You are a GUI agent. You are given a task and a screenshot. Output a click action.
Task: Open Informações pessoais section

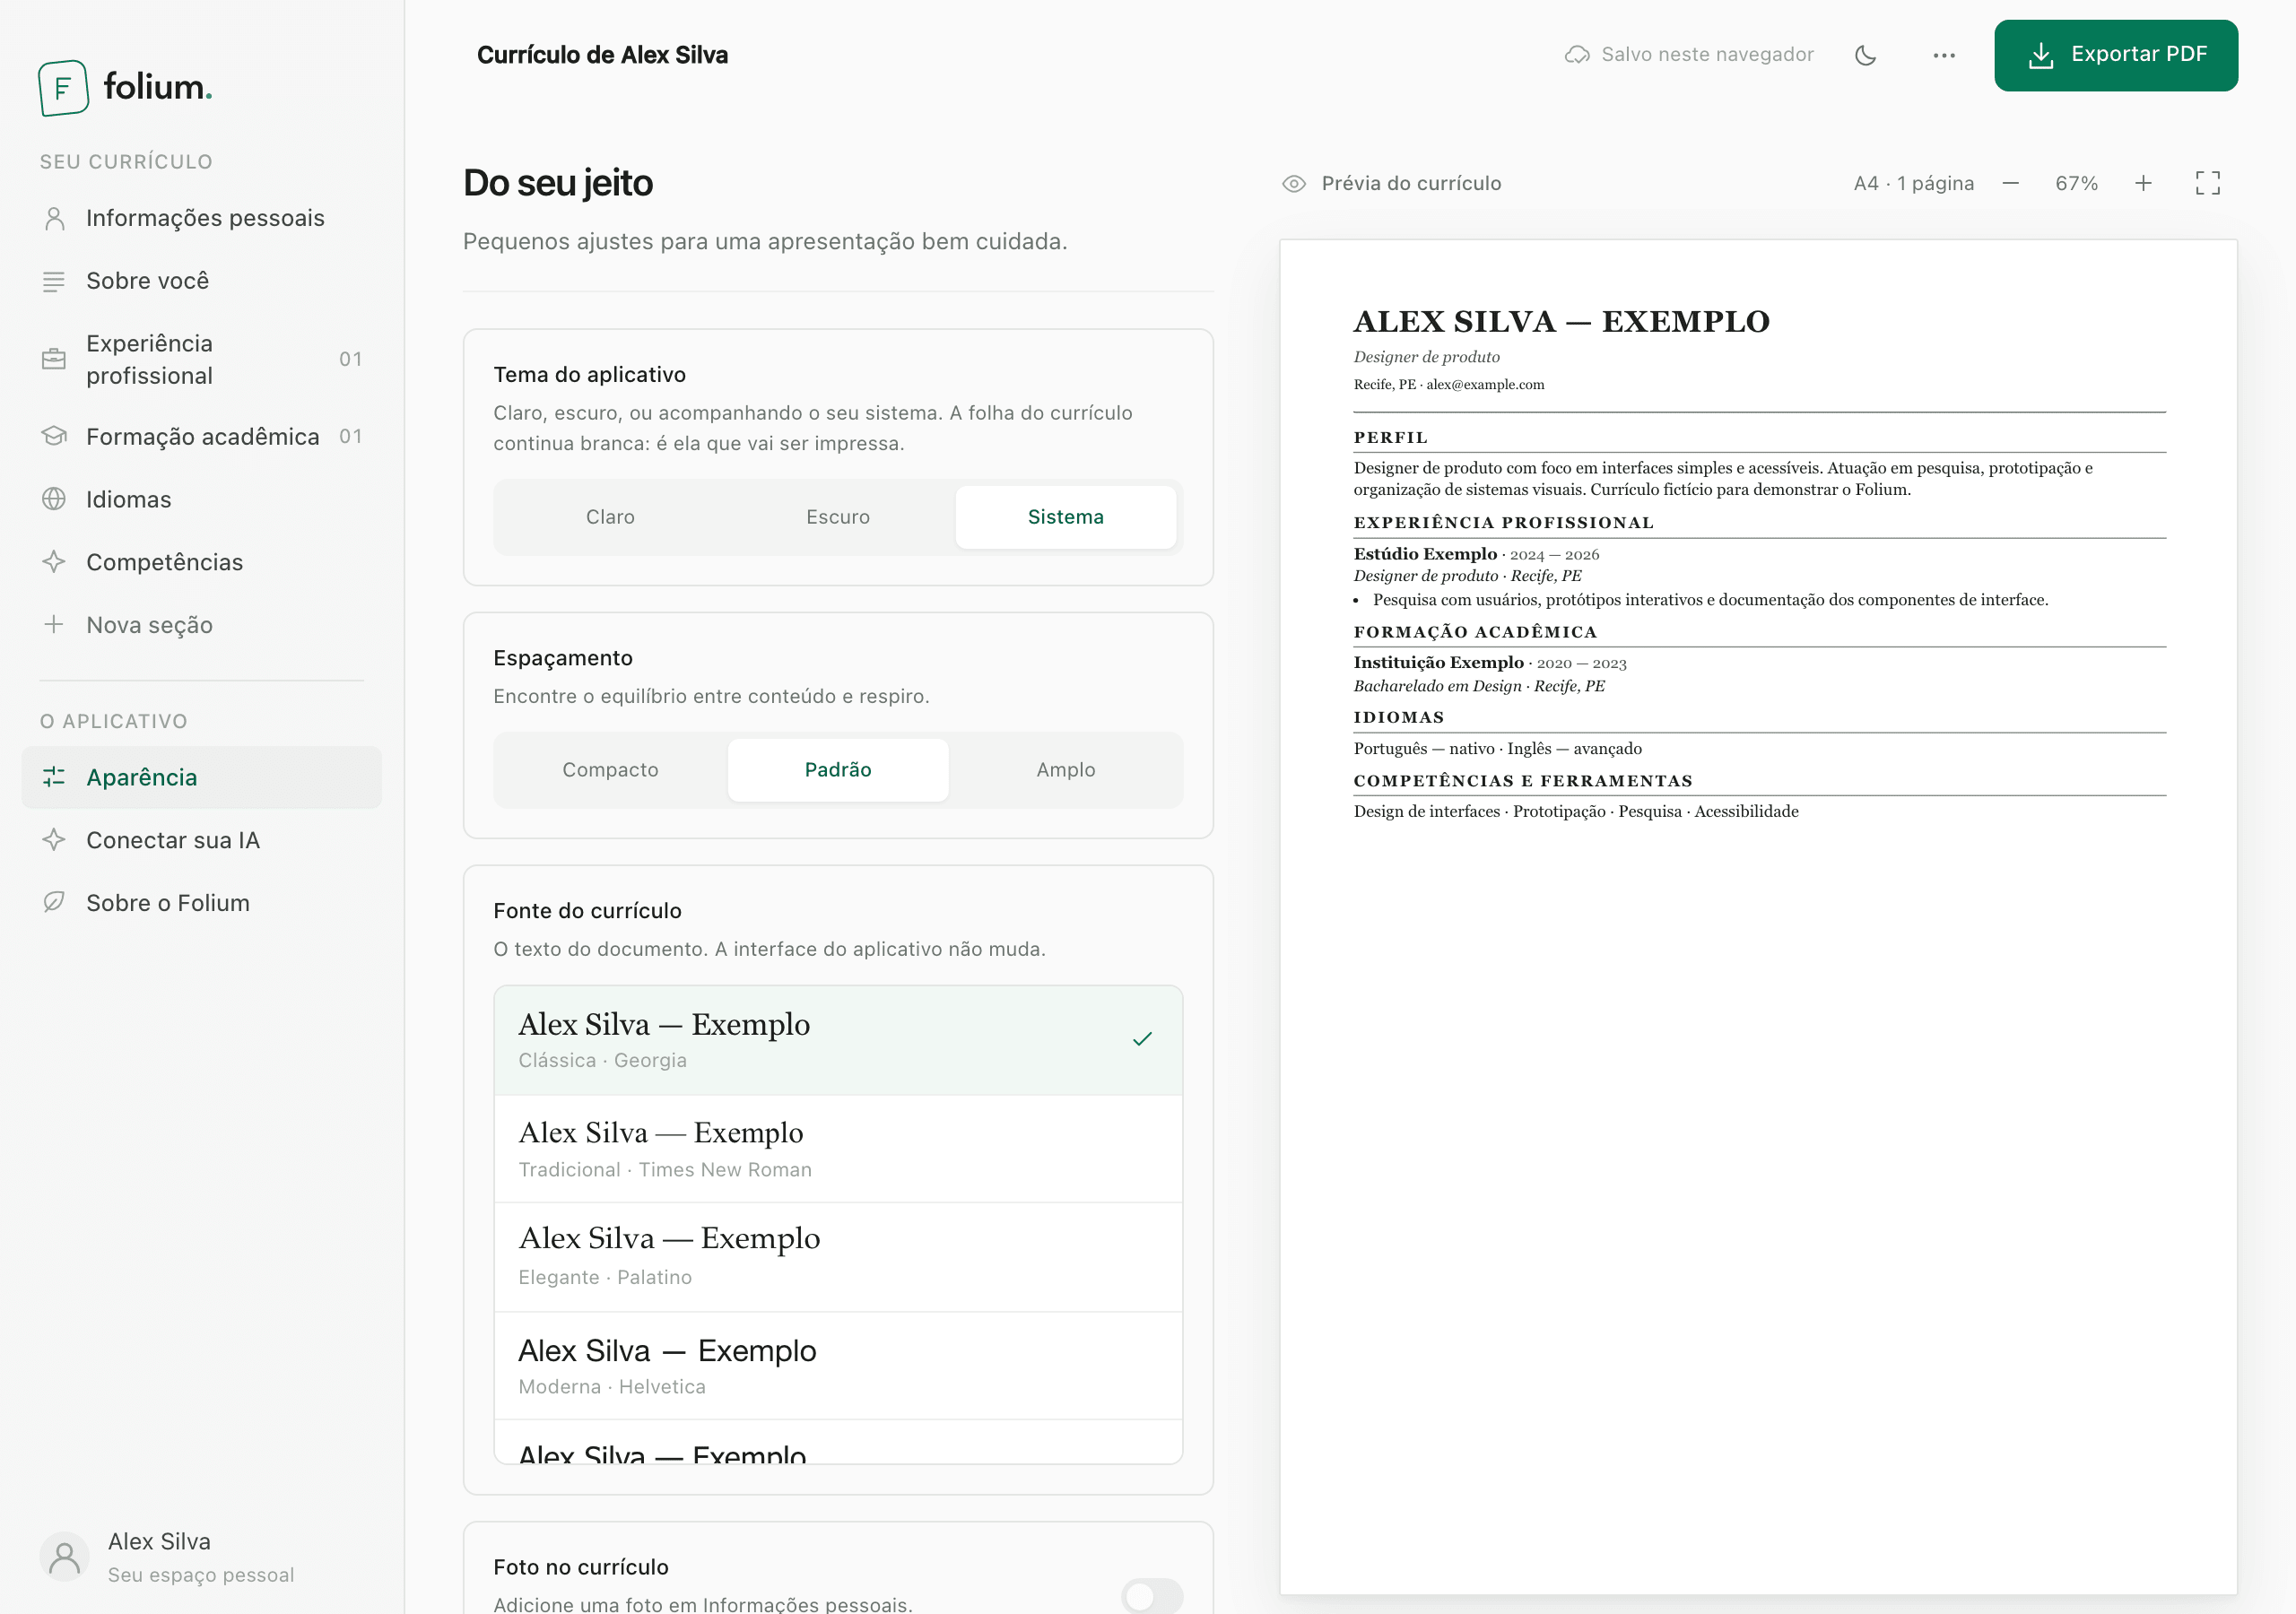202,218
